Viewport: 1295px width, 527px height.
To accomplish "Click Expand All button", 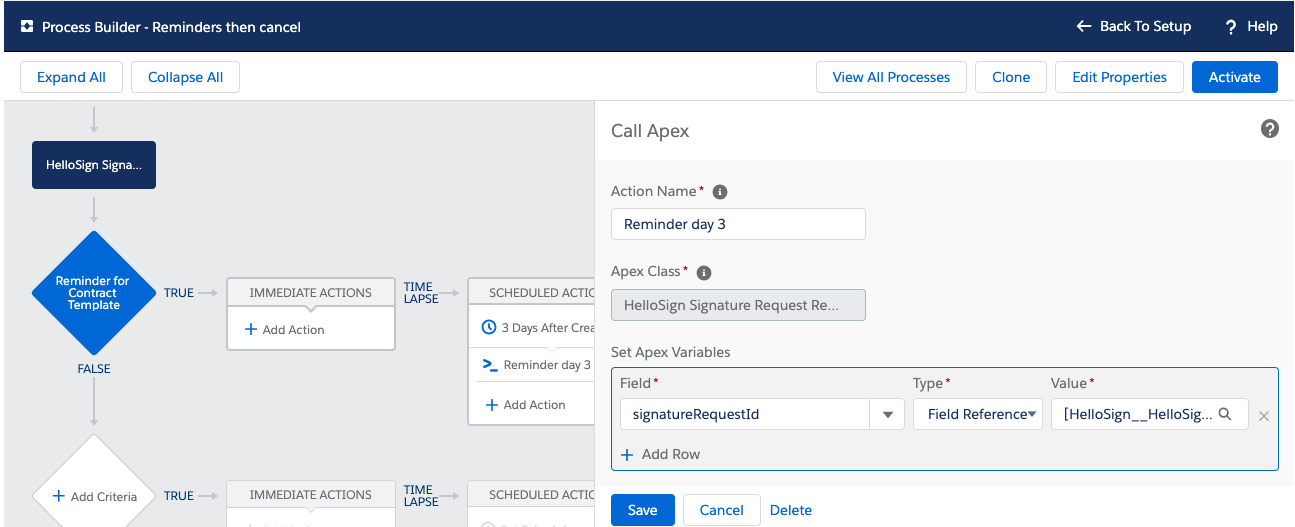I will click(71, 77).
